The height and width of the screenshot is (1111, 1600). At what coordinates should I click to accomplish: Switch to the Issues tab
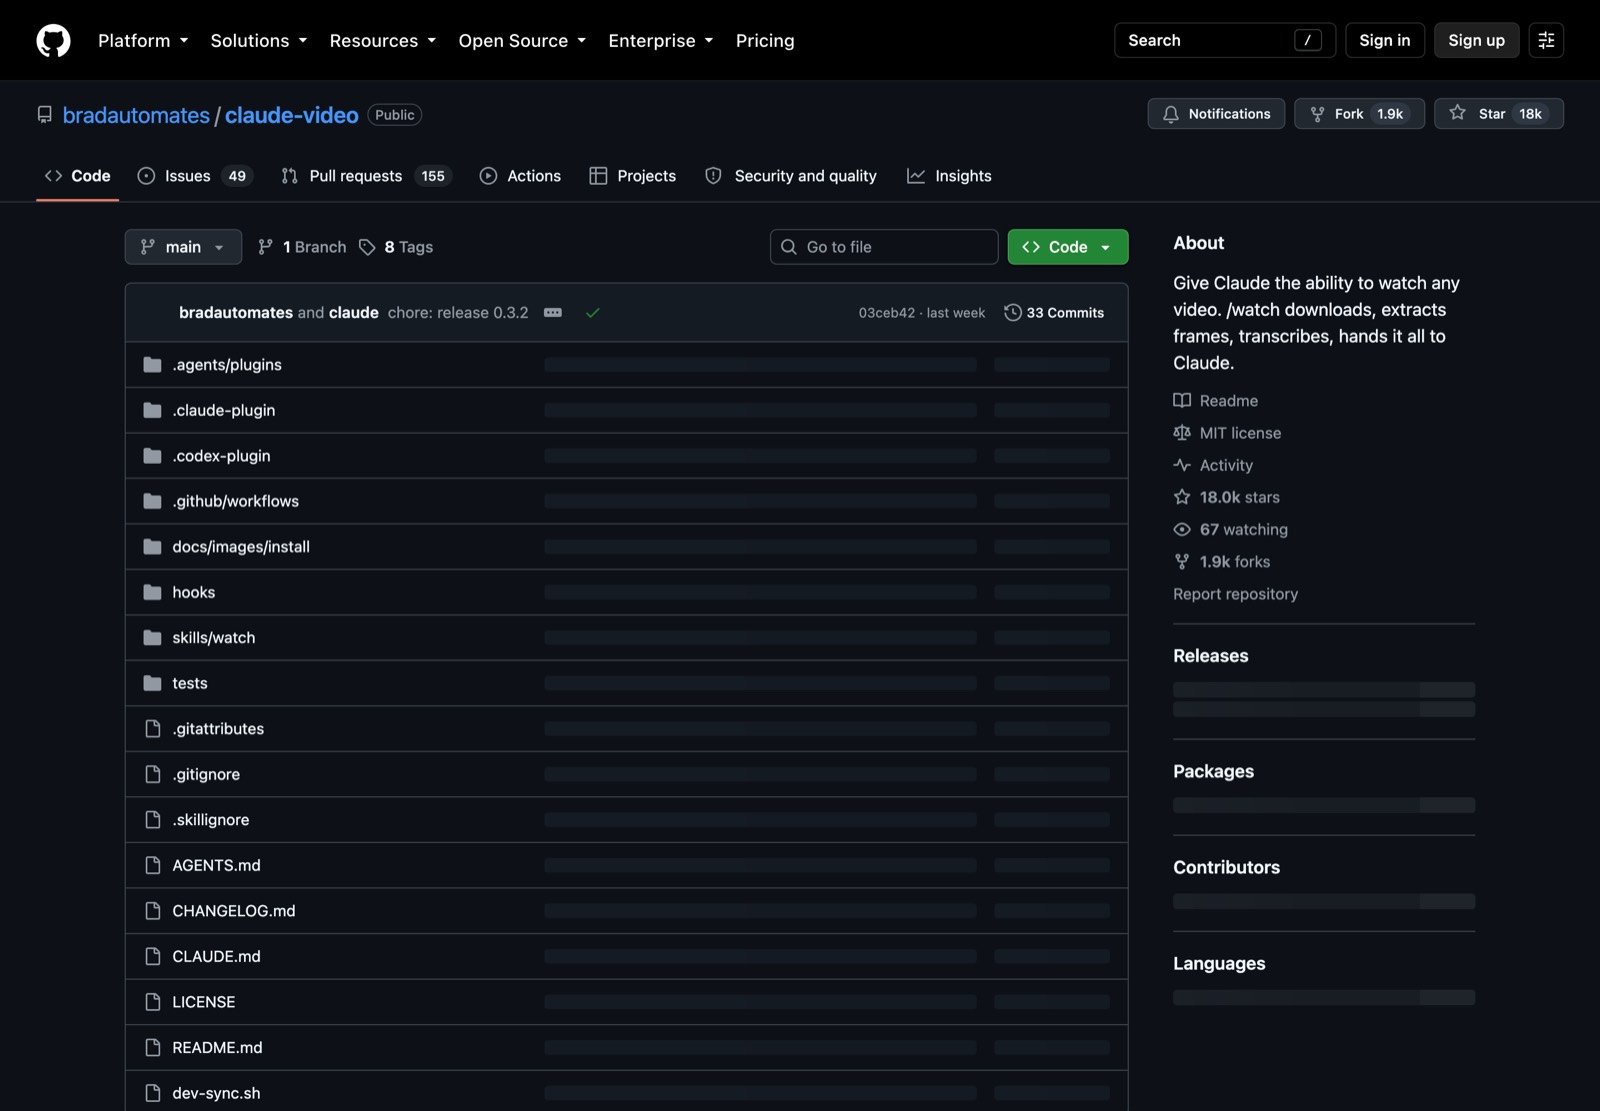pos(195,176)
